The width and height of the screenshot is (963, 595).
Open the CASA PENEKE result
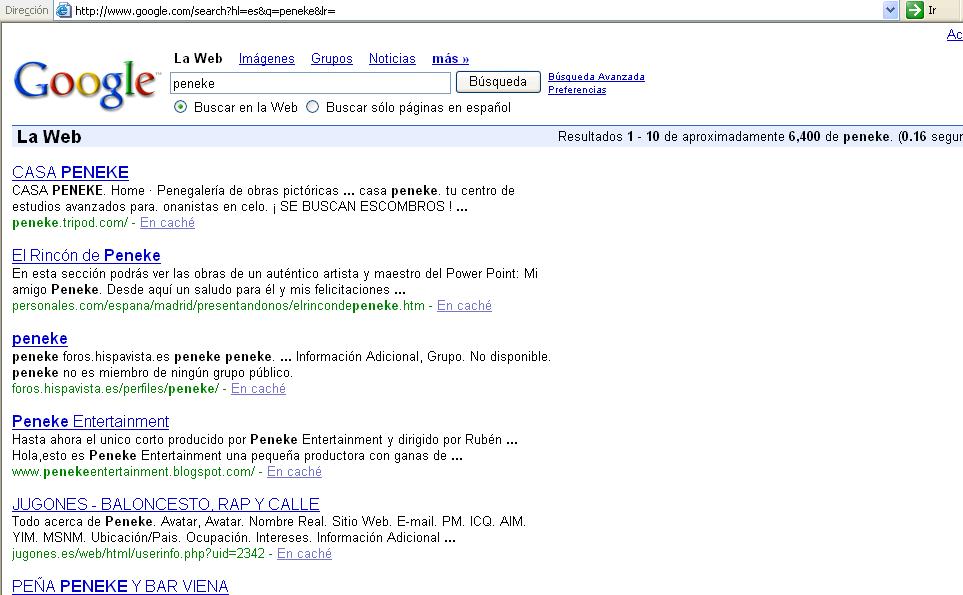tap(70, 172)
